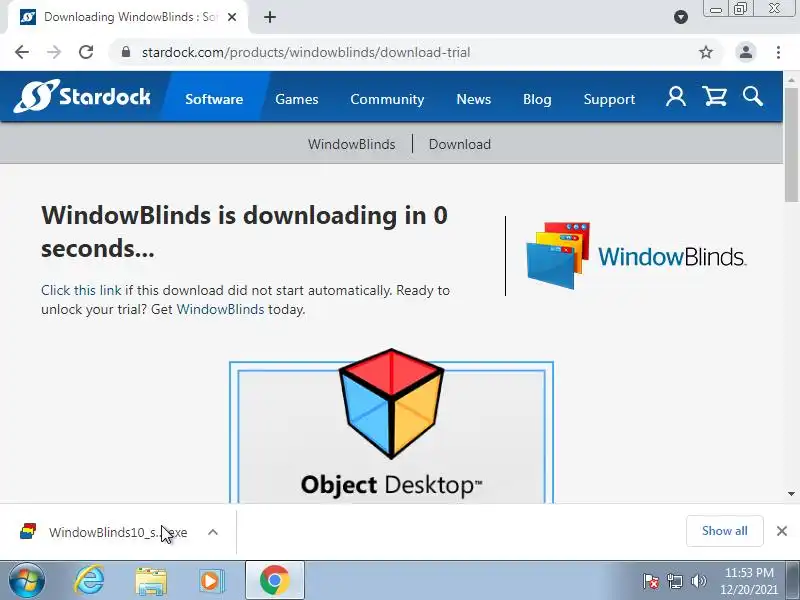Open the shopping cart icon
800x600 pixels.
[x=714, y=96]
